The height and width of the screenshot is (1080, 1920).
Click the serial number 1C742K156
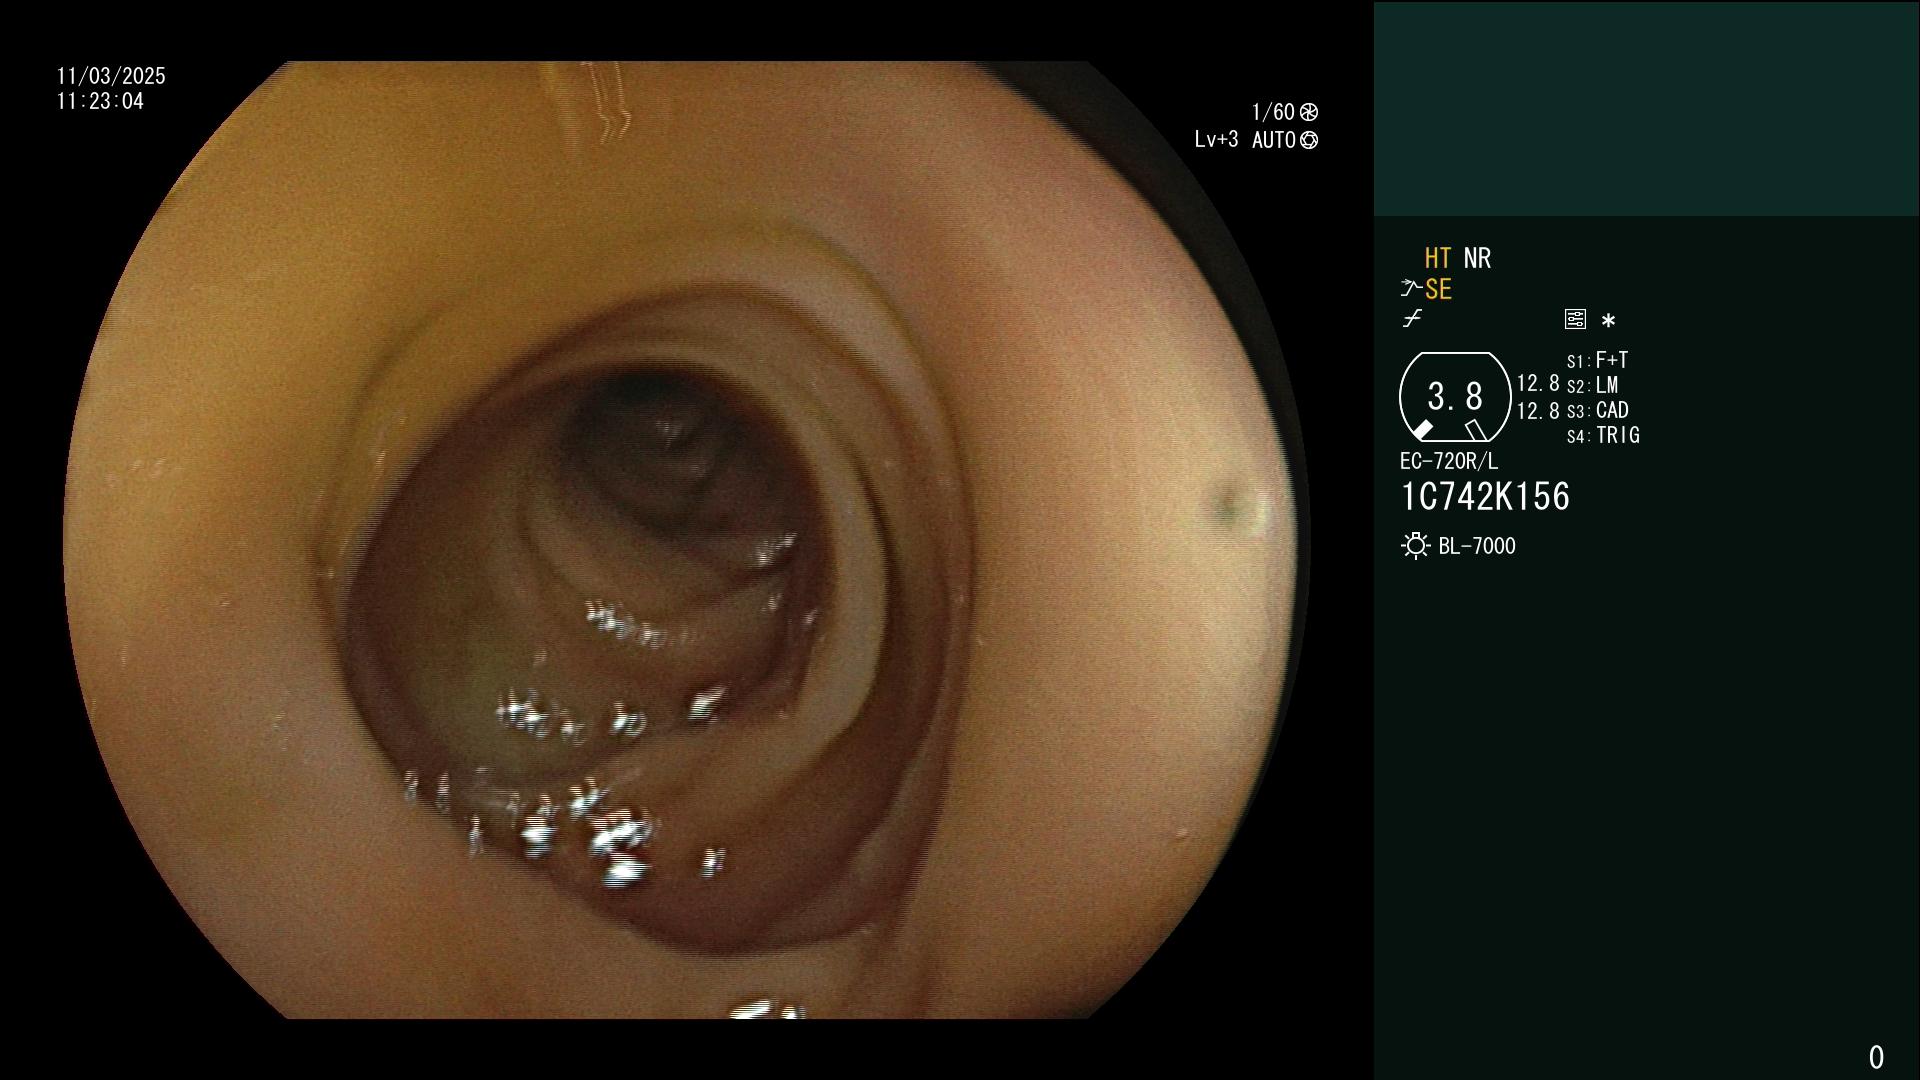pos(1485,497)
